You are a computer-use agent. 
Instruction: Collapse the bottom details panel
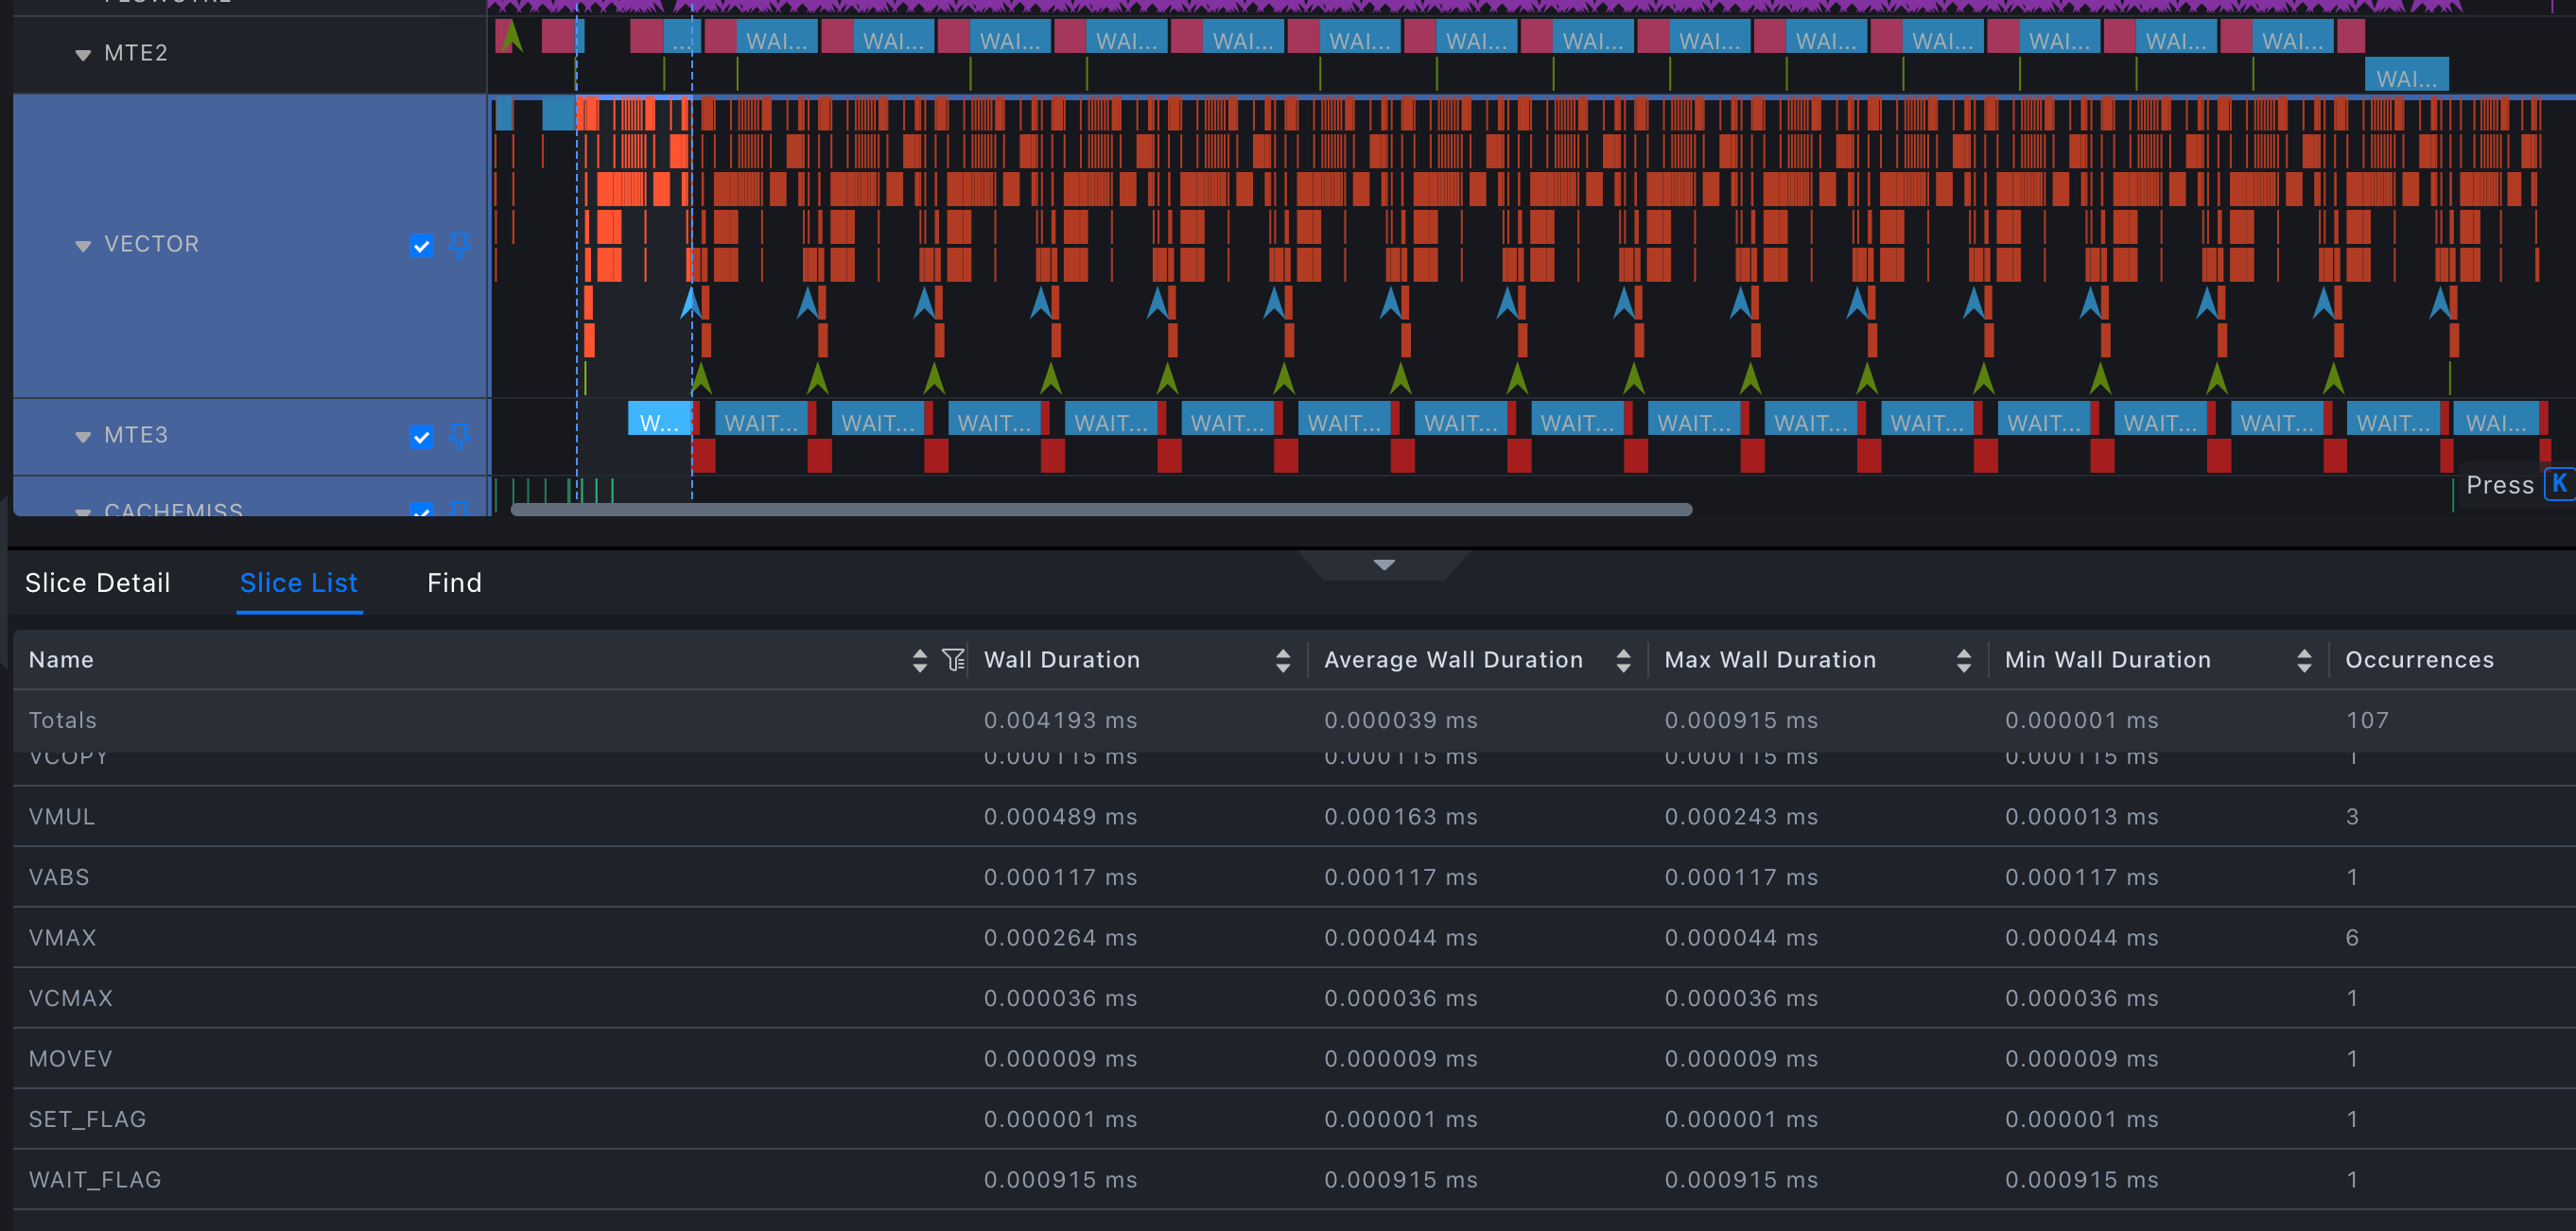click(x=1384, y=565)
